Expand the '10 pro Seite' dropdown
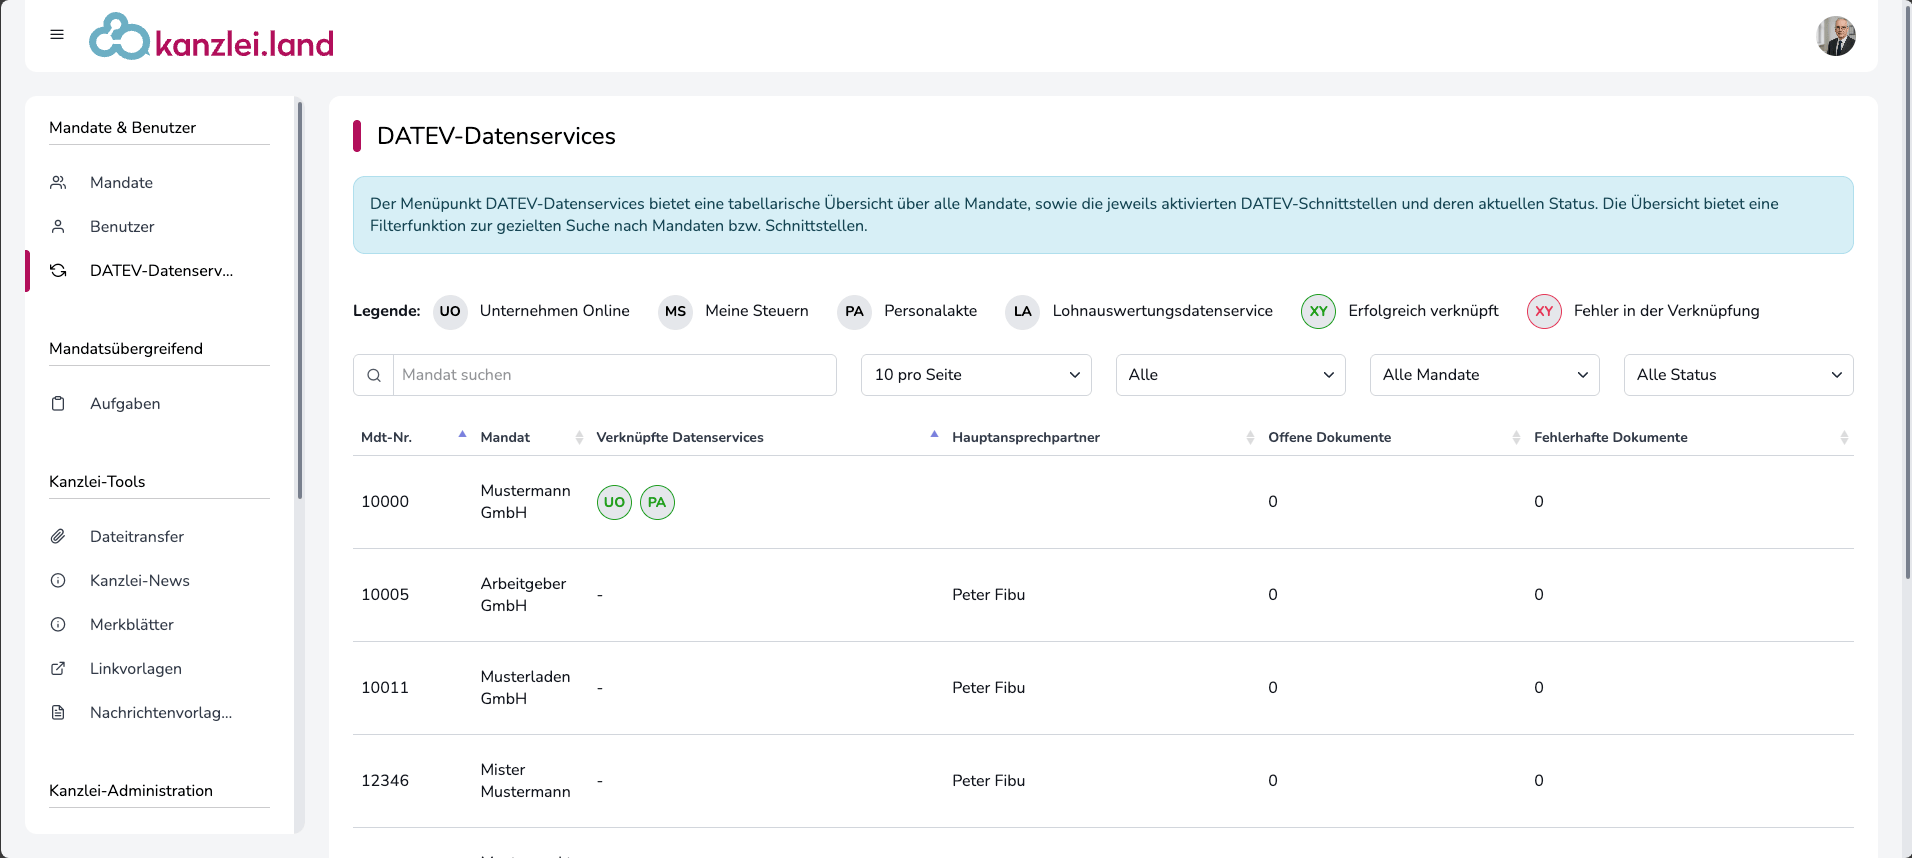 click(975, 375)
